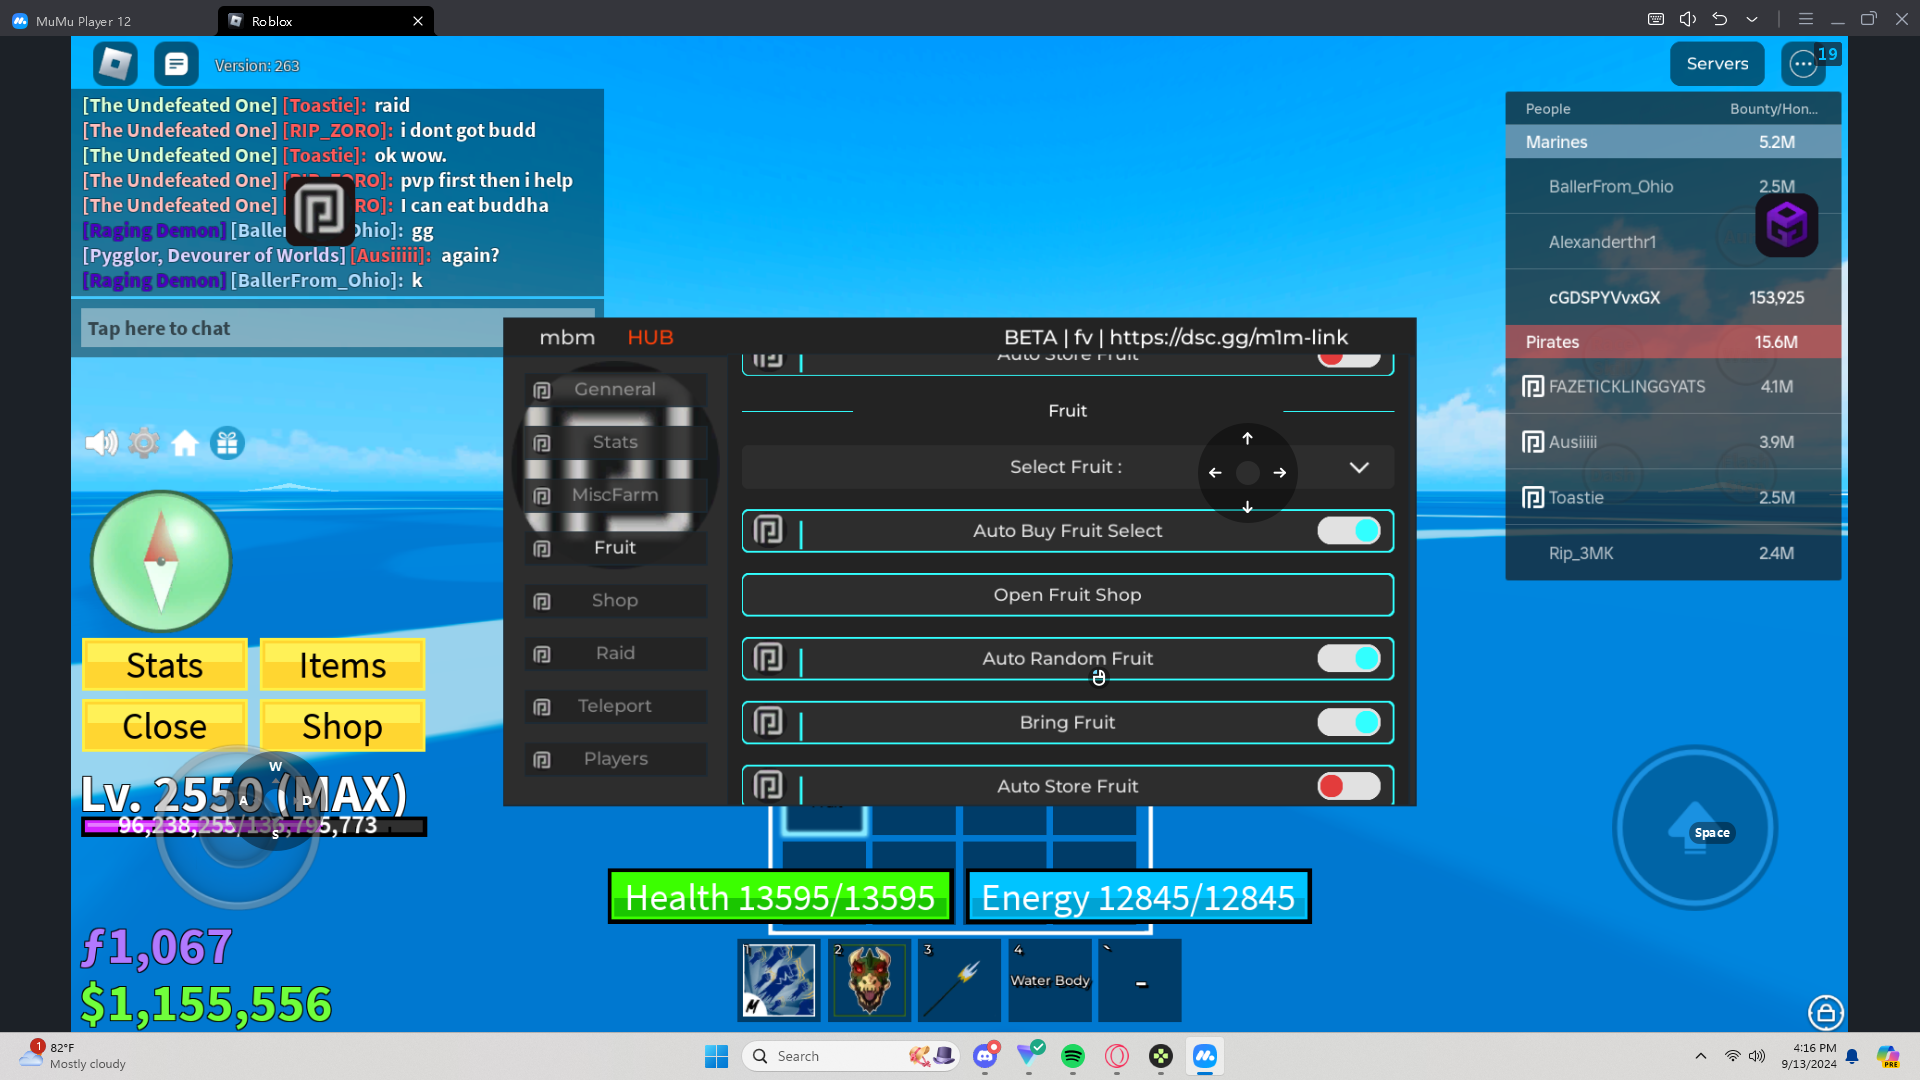Open Opera browser from the taskbar

click(1117, 1056)
